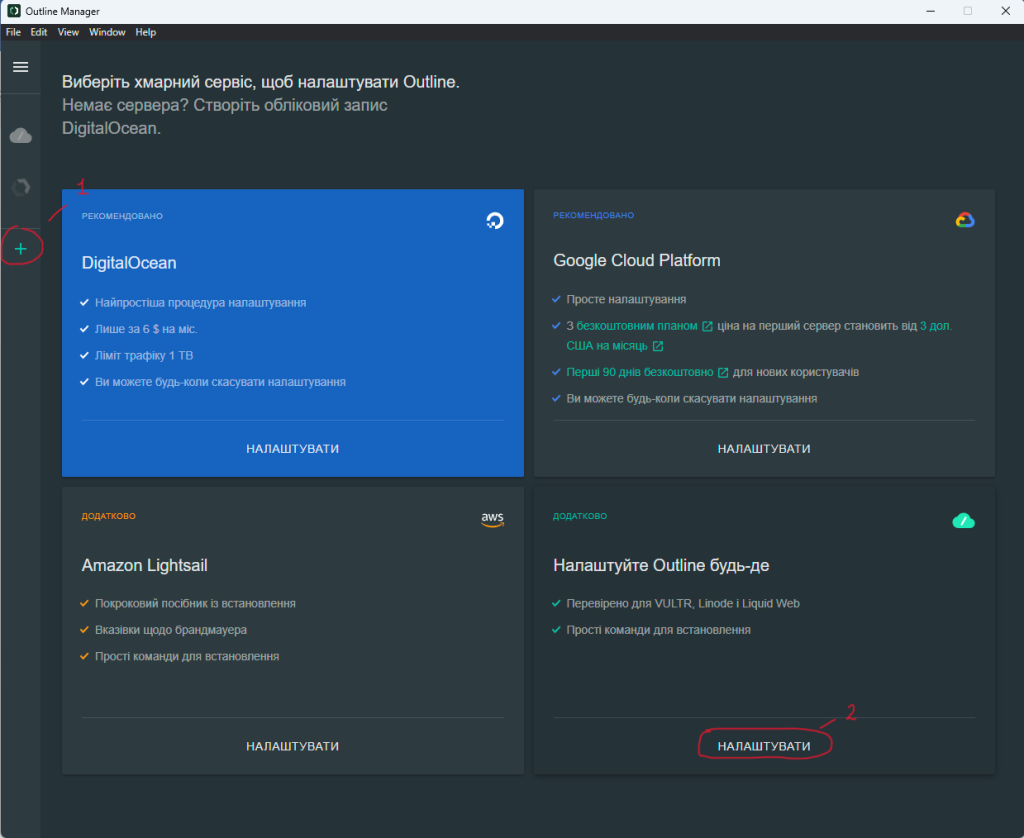Click the external link icon after "США на місяць"

pyautogui.click(x=658, y=346)
